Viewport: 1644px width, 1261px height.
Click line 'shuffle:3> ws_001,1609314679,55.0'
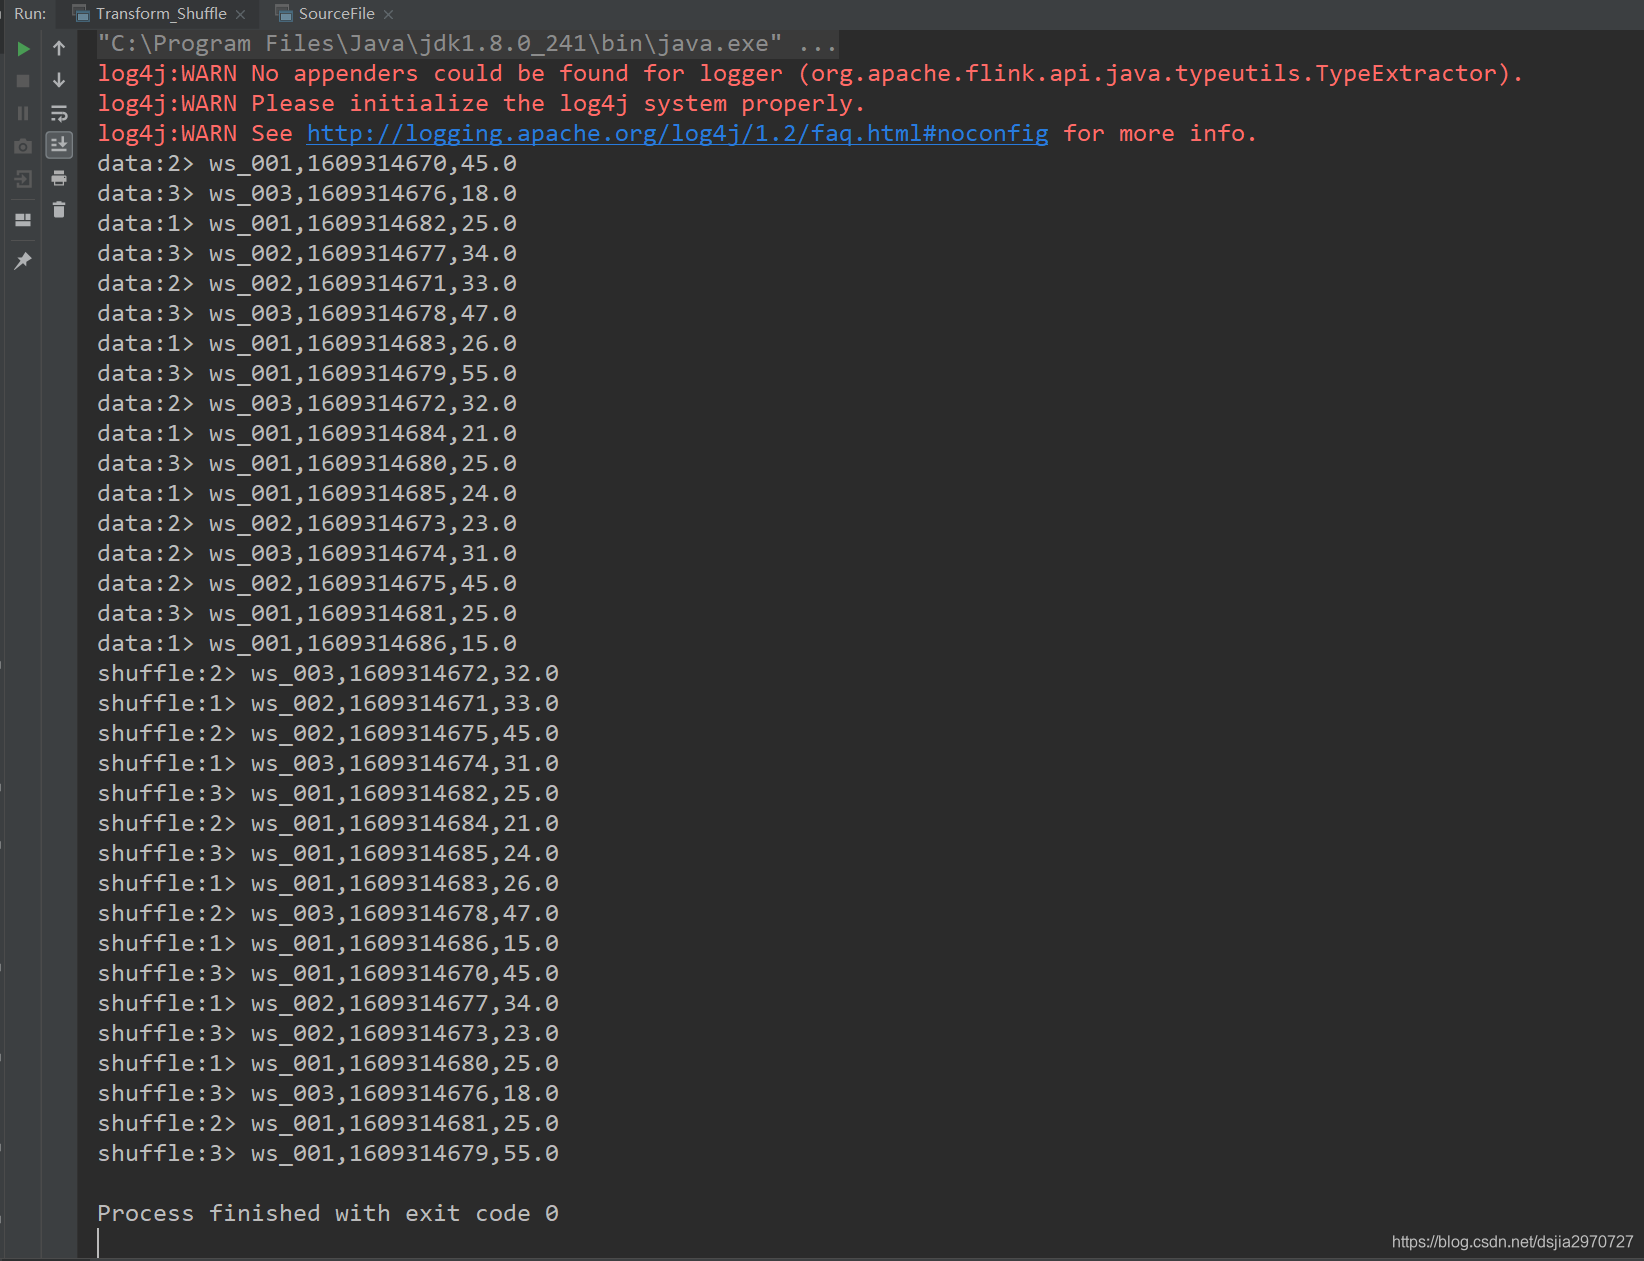[328, 1153]
